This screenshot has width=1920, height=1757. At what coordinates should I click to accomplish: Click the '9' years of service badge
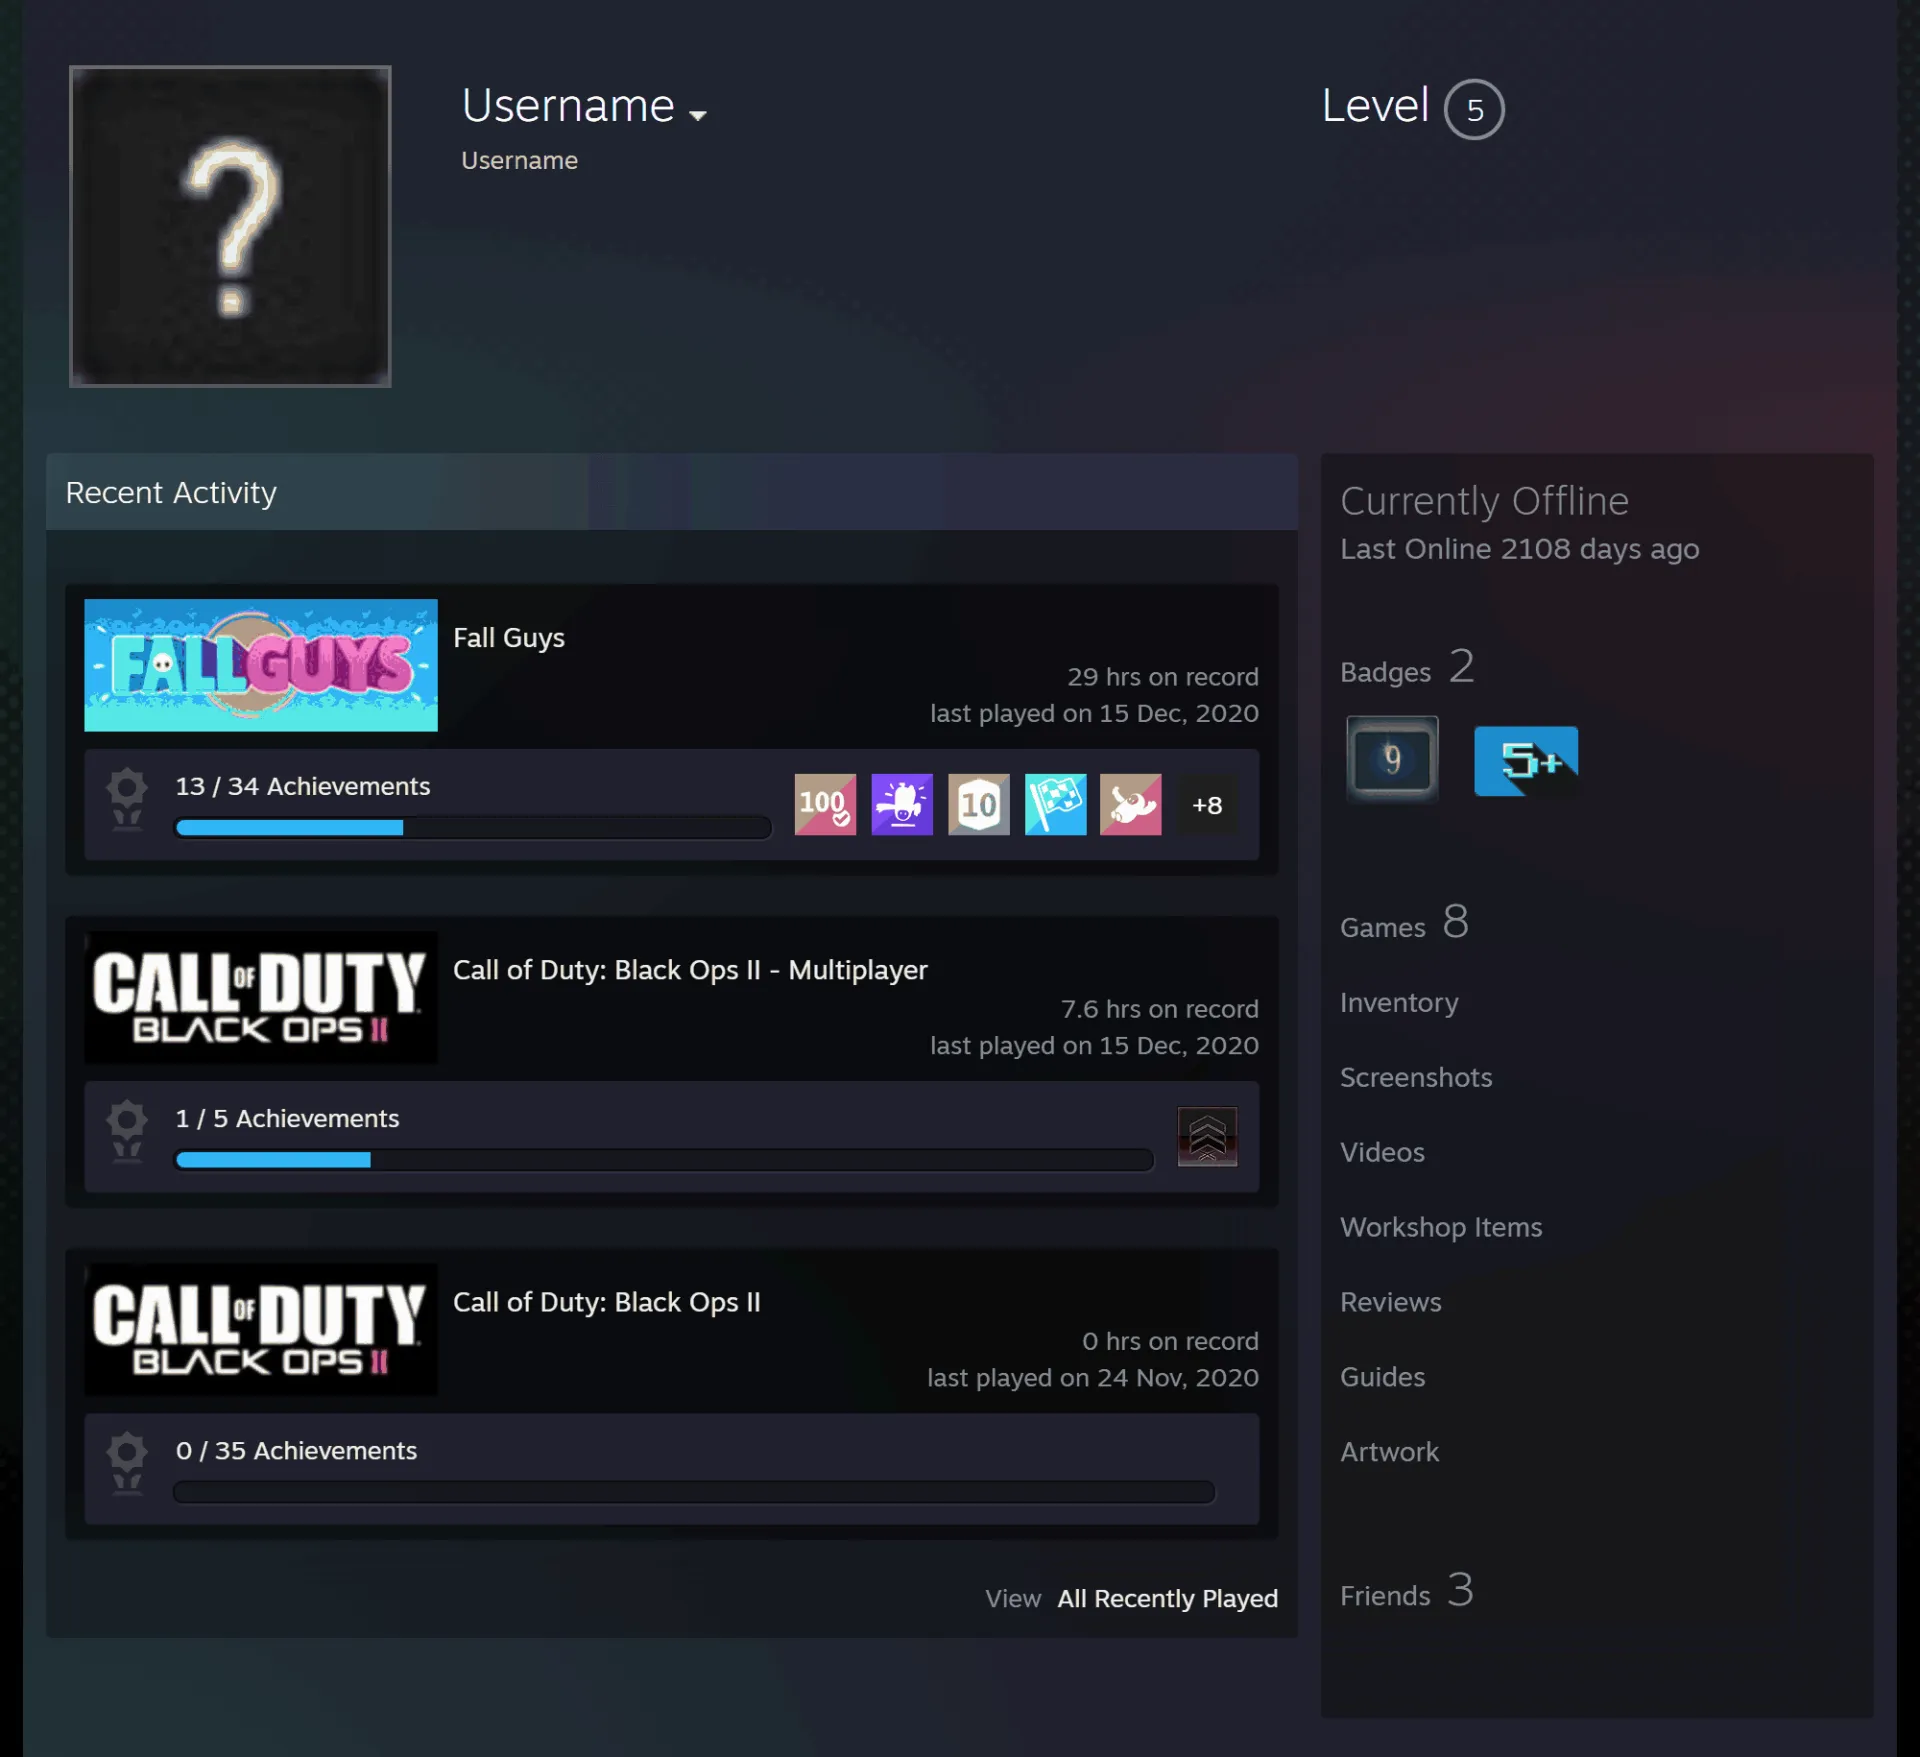point(1392,759)
